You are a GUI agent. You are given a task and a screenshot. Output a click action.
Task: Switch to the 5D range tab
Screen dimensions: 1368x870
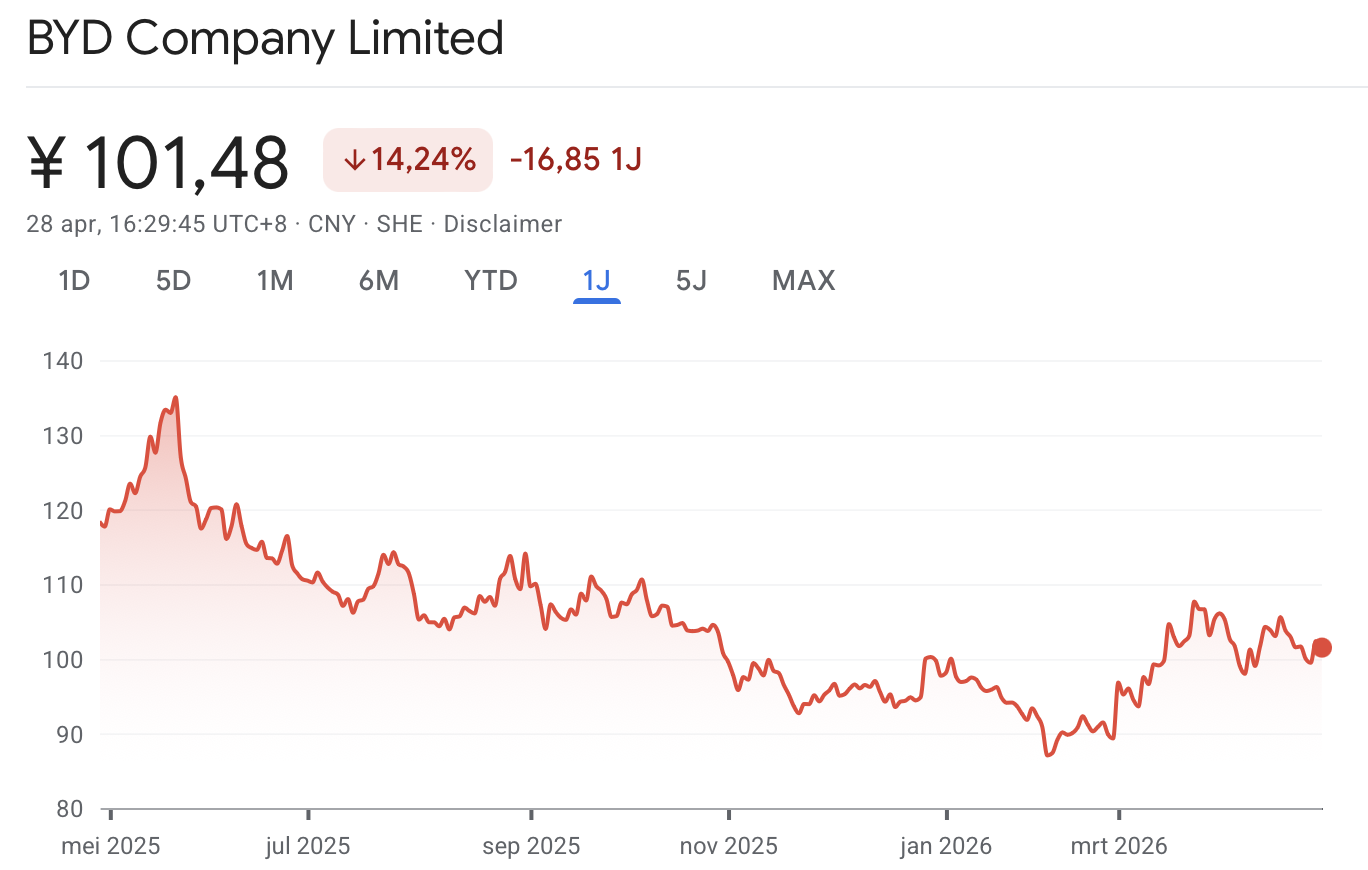pos(173,281)
